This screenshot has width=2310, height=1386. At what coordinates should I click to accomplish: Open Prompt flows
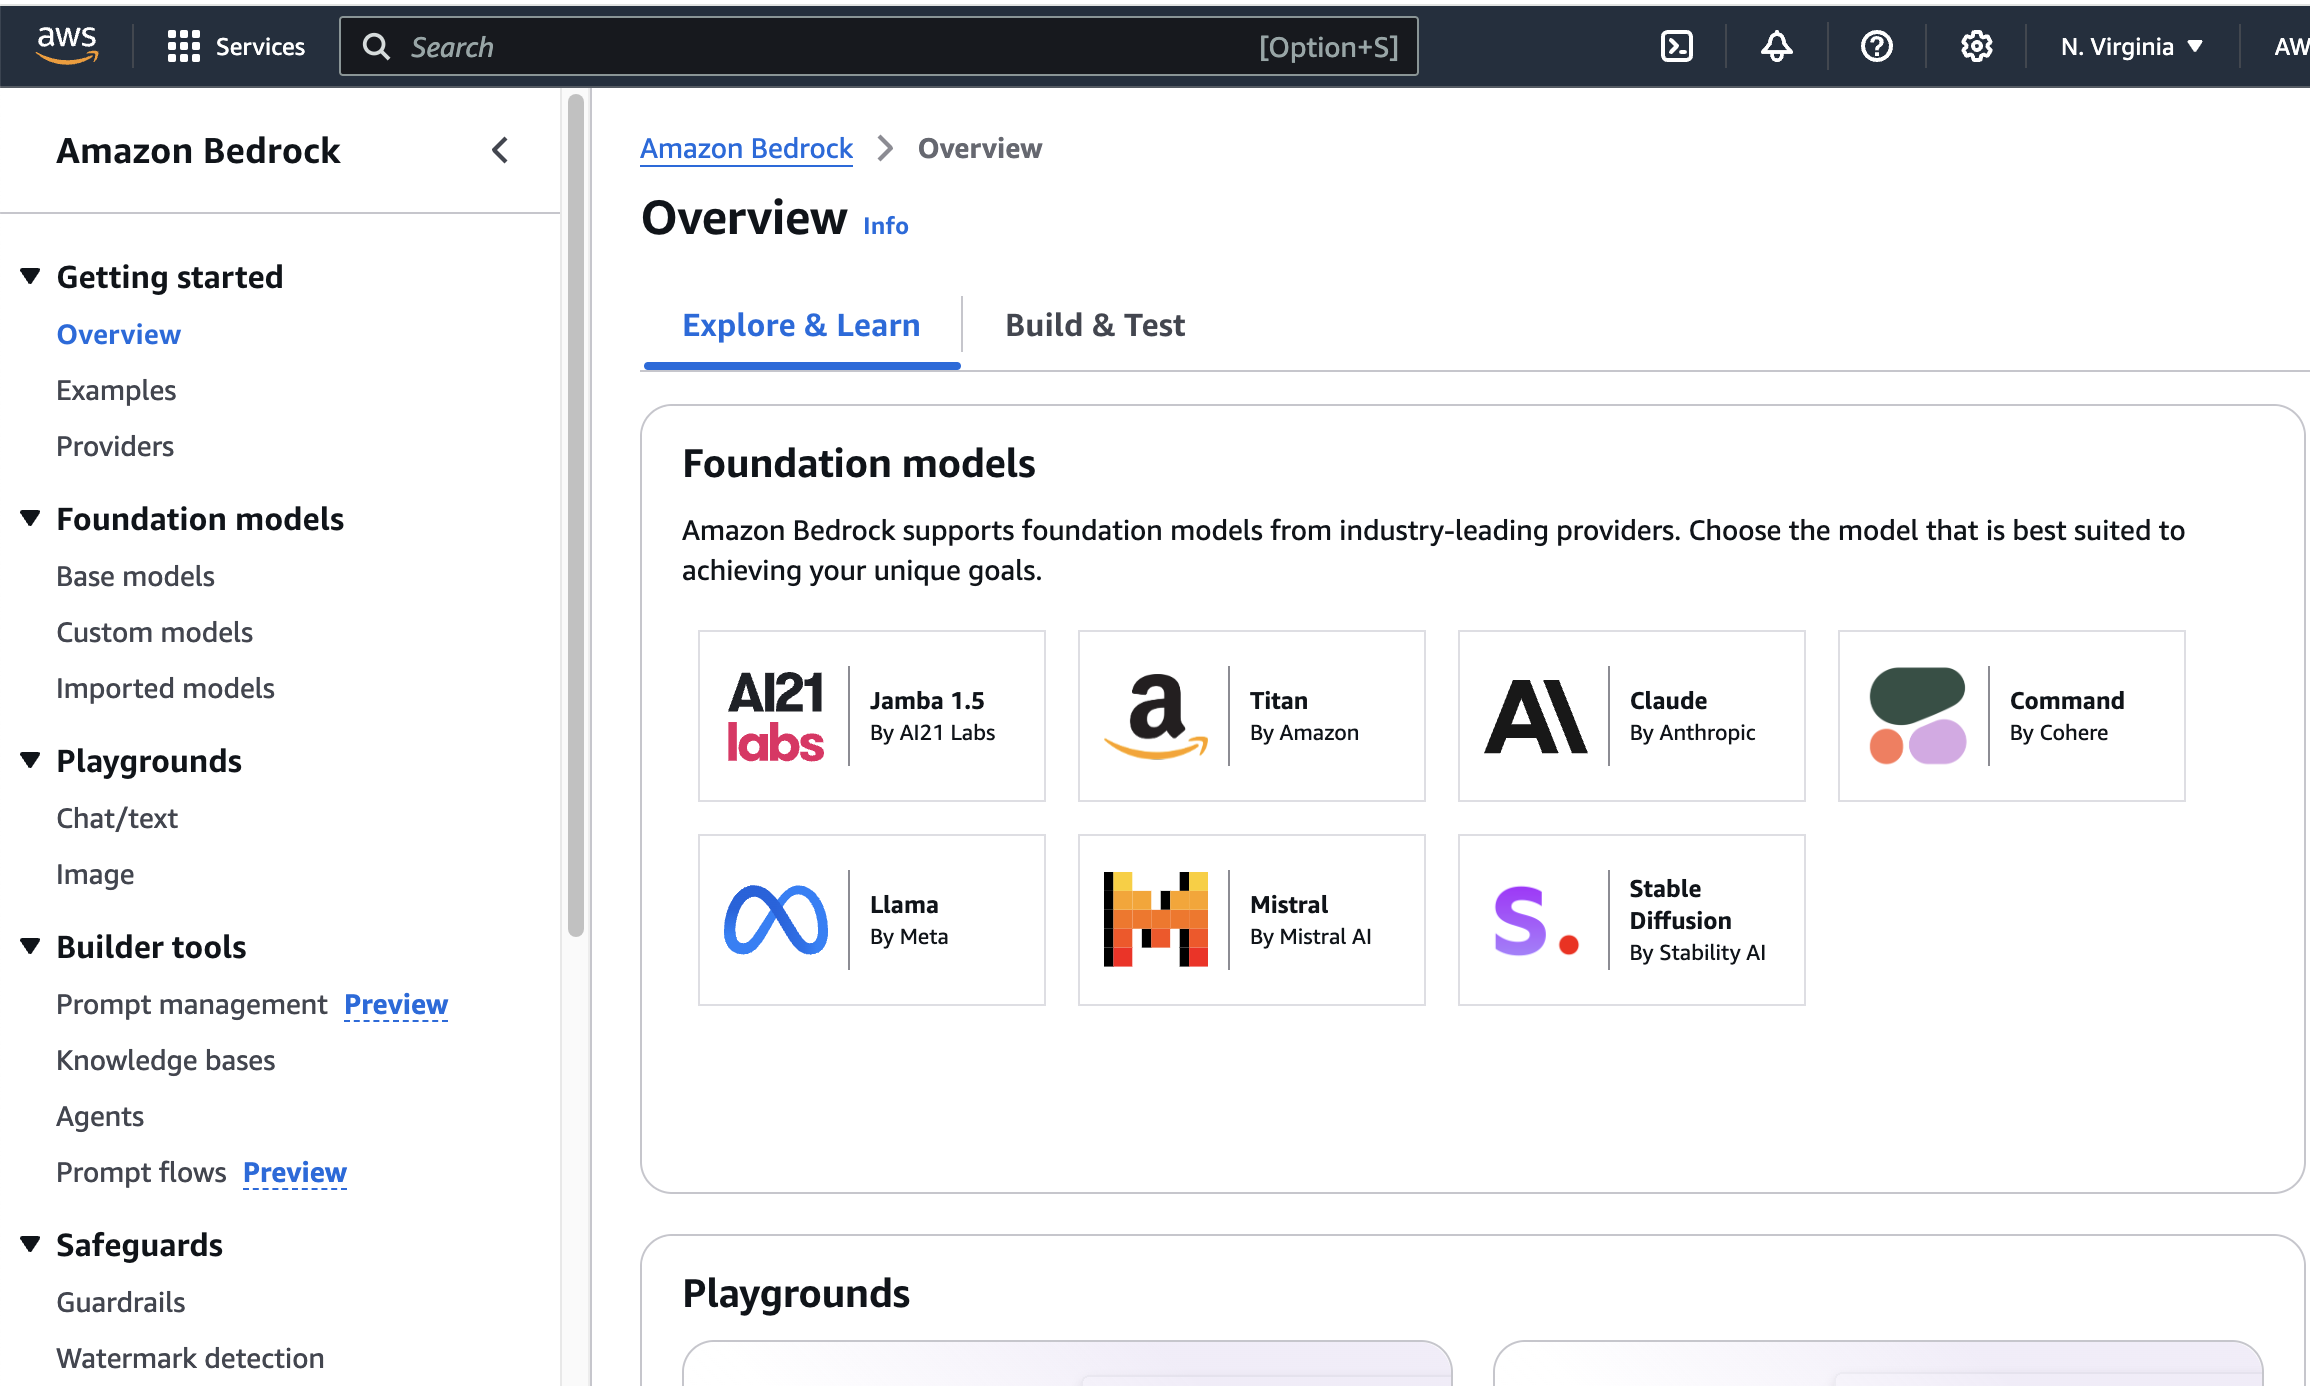(x=141, y=1172)
